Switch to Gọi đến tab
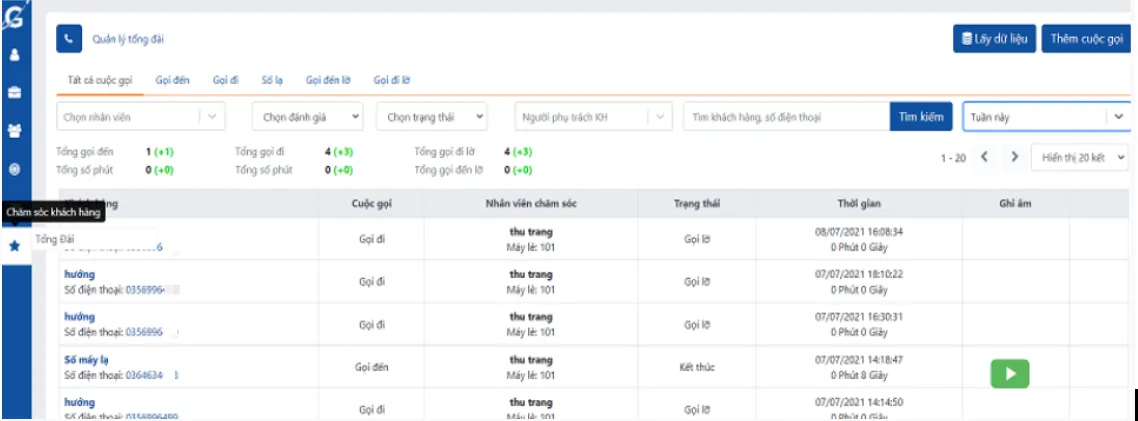 tap(173, 80)
